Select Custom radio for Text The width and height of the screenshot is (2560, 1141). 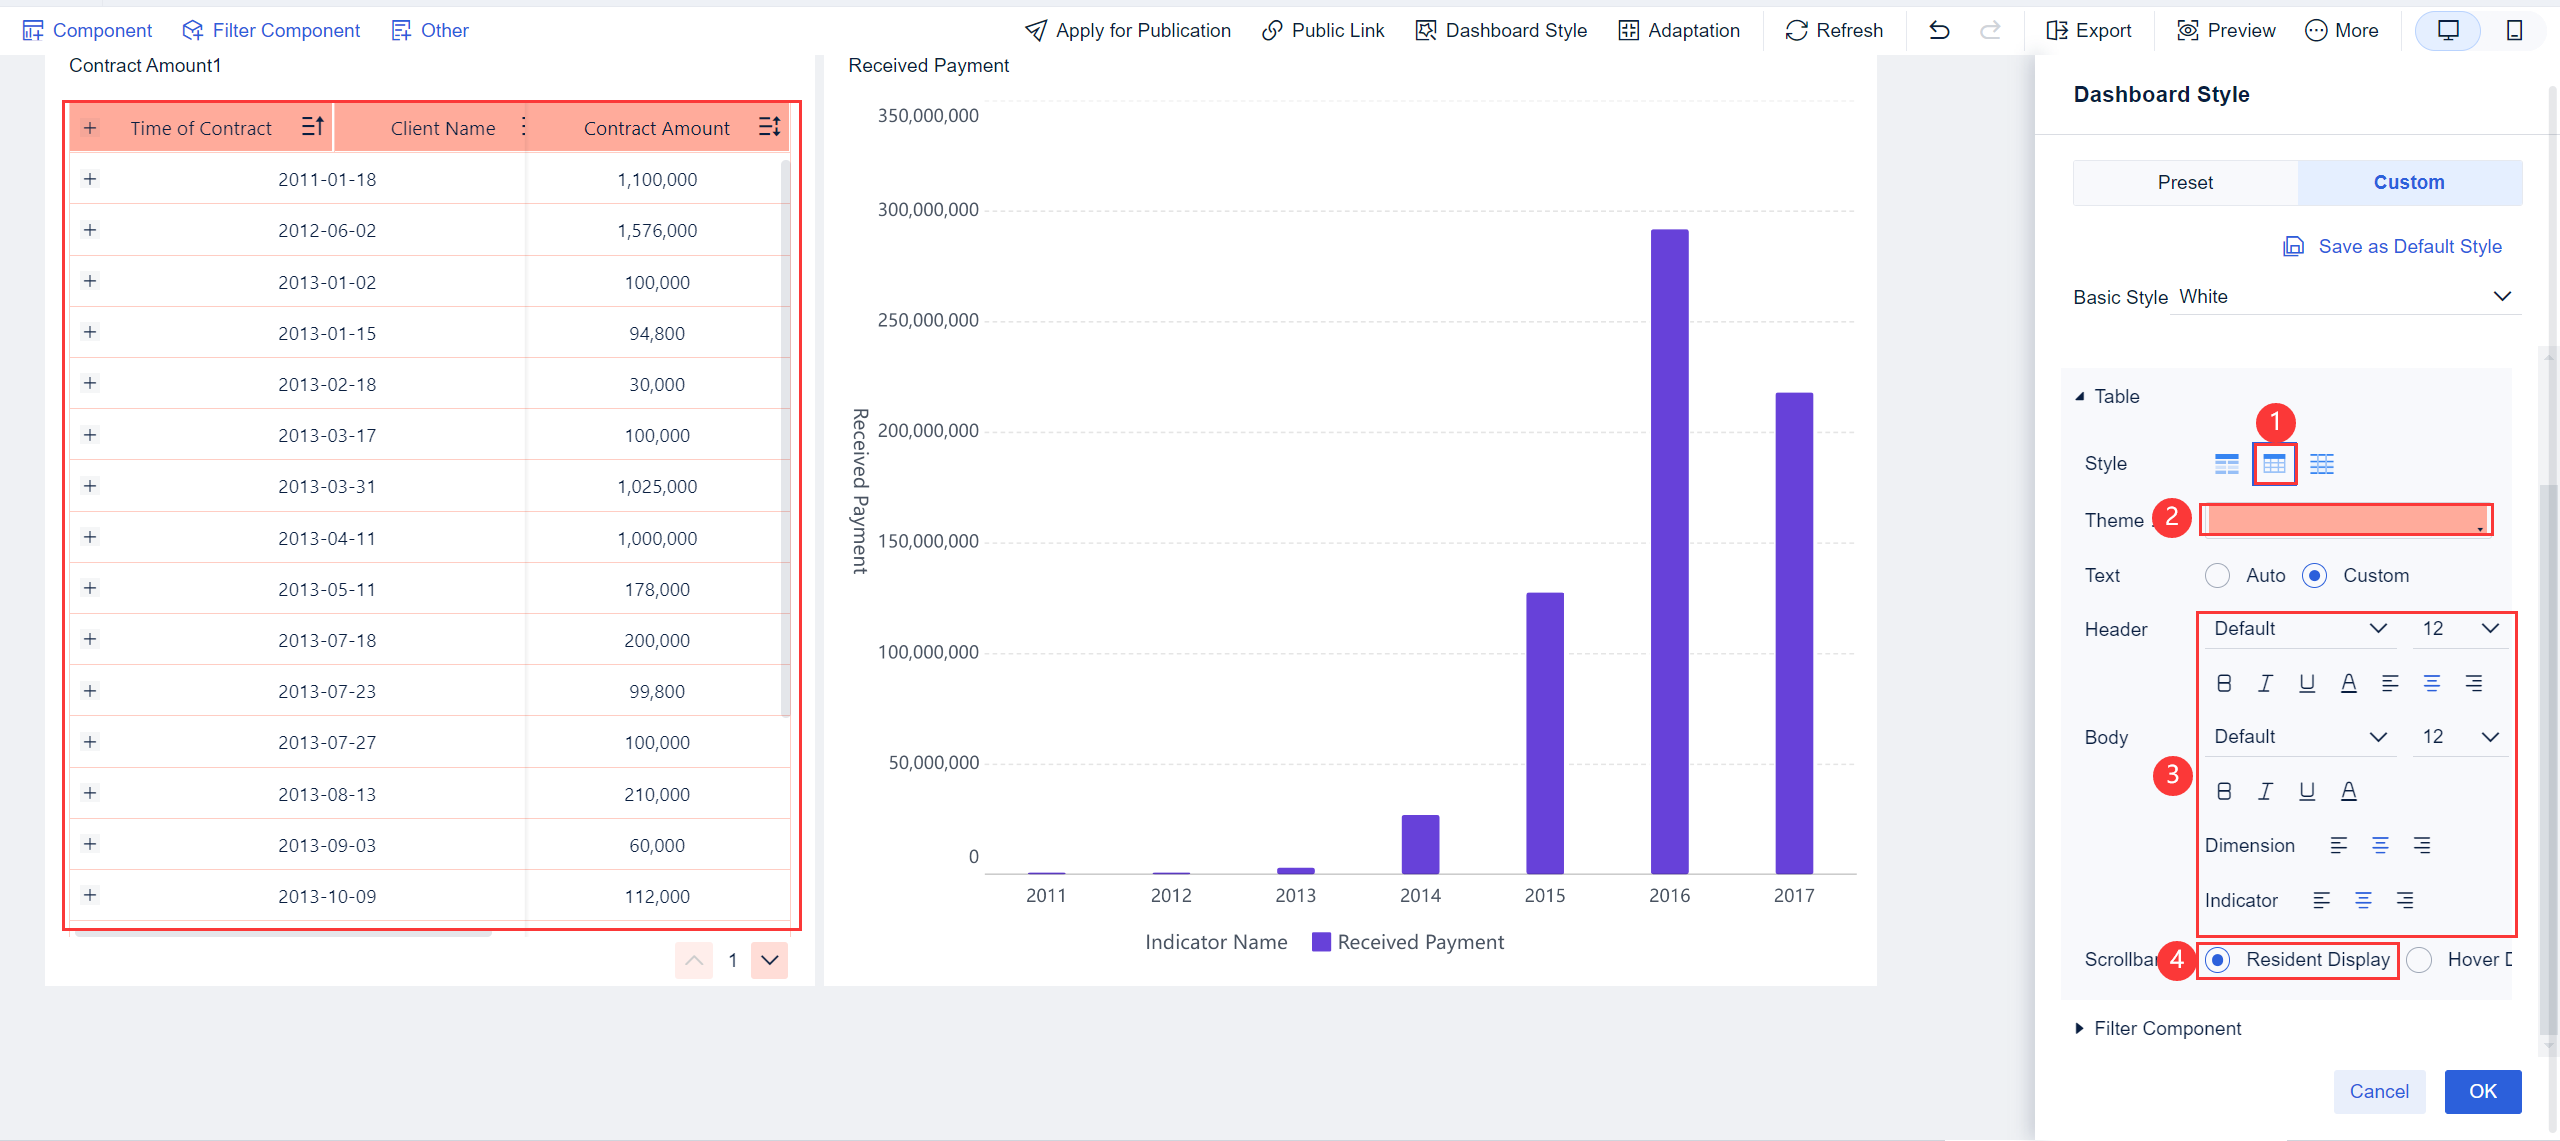tap(2316, 575)
